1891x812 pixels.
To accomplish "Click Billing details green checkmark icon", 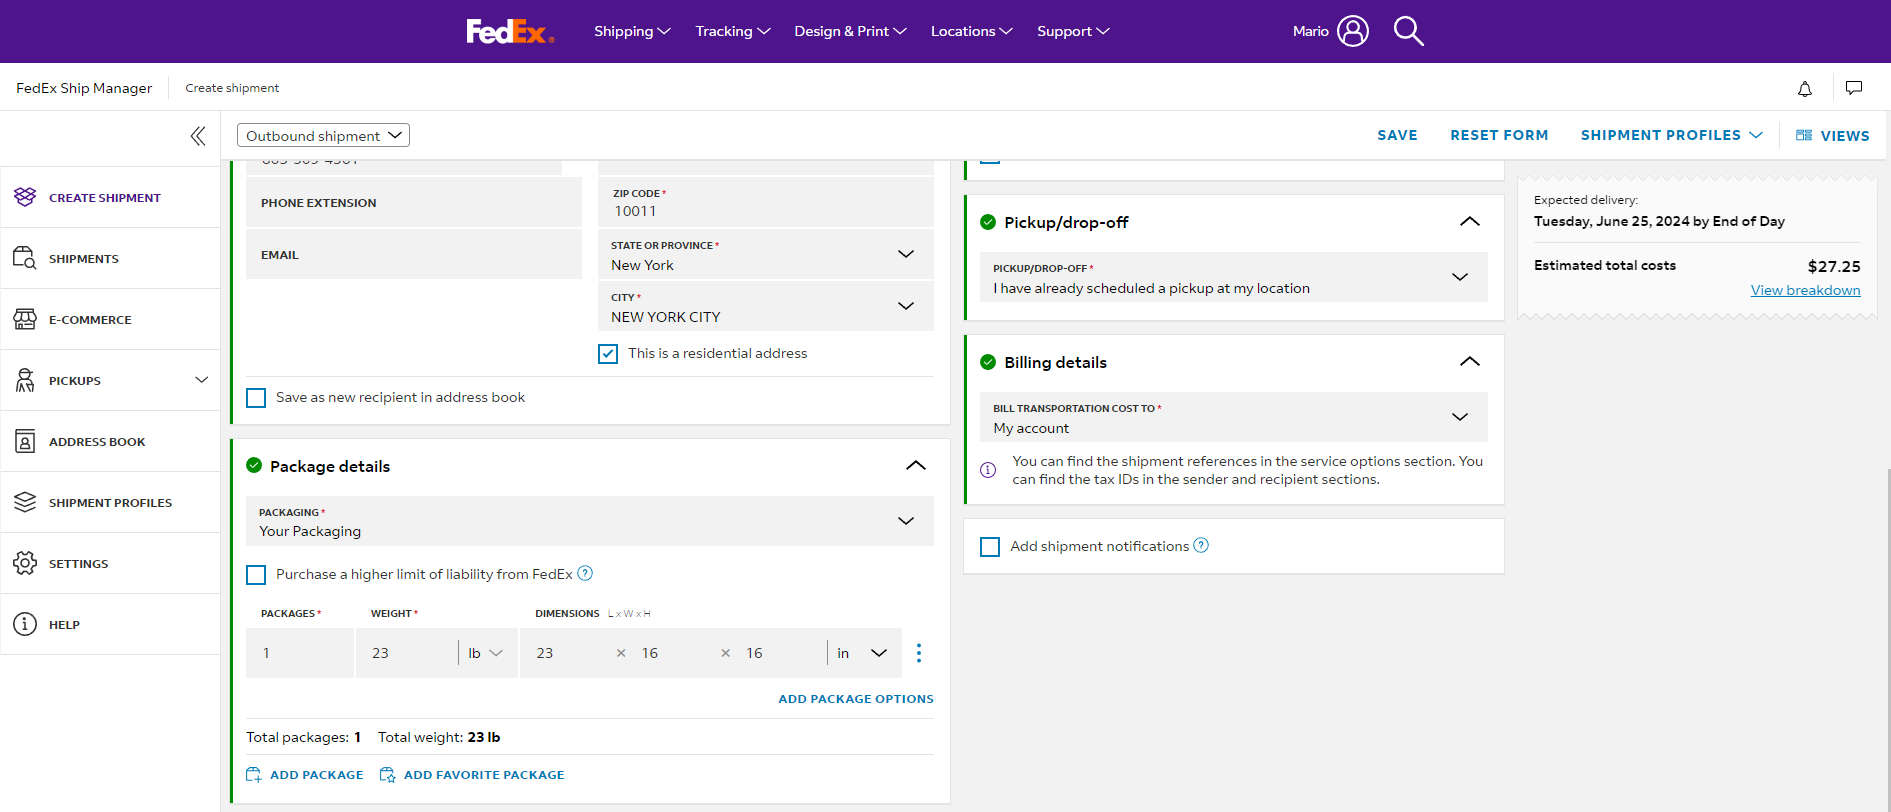I will coord(988,362).
